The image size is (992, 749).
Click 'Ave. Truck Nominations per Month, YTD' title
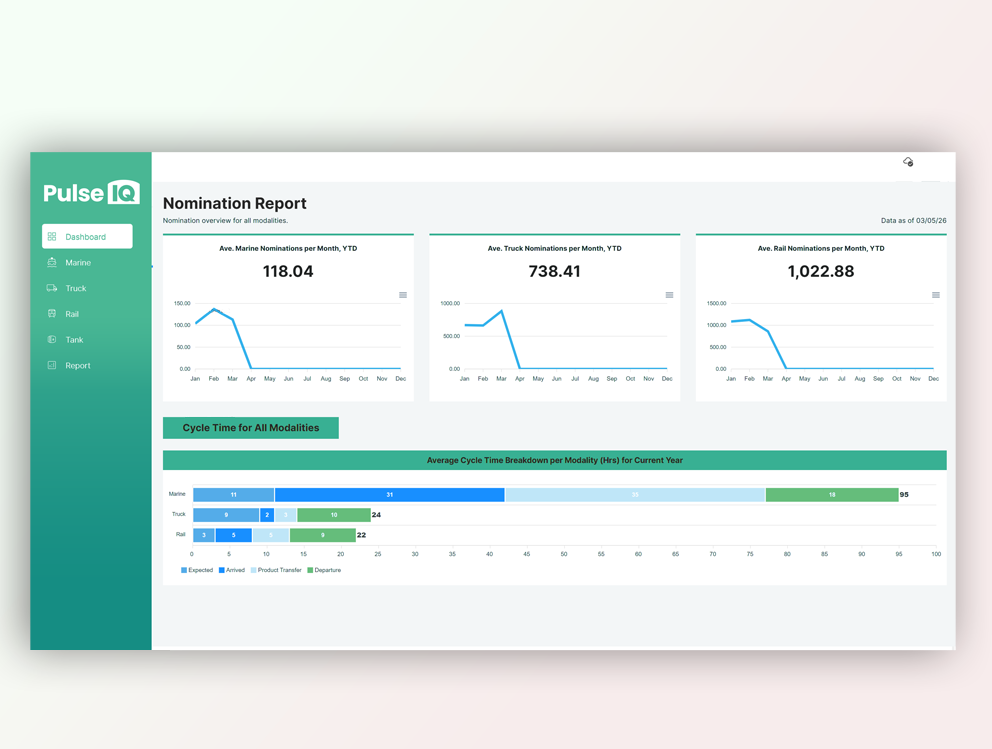(554, 249)
